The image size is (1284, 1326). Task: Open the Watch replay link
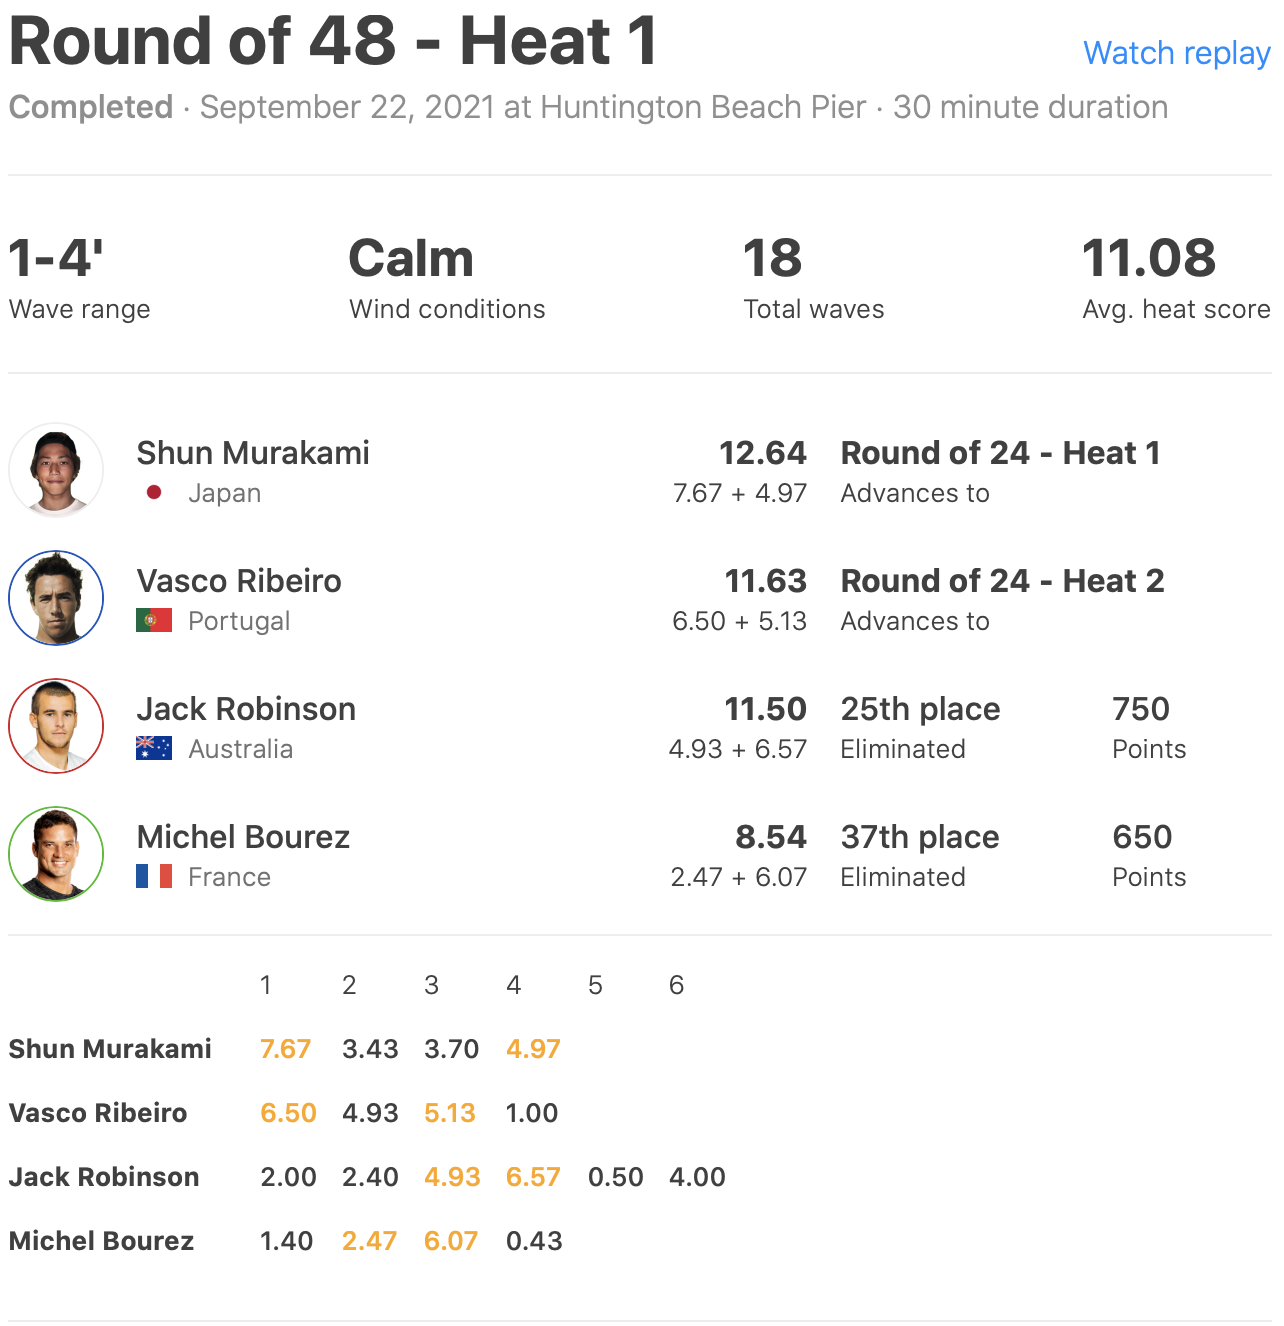[x=1176, y=53]
